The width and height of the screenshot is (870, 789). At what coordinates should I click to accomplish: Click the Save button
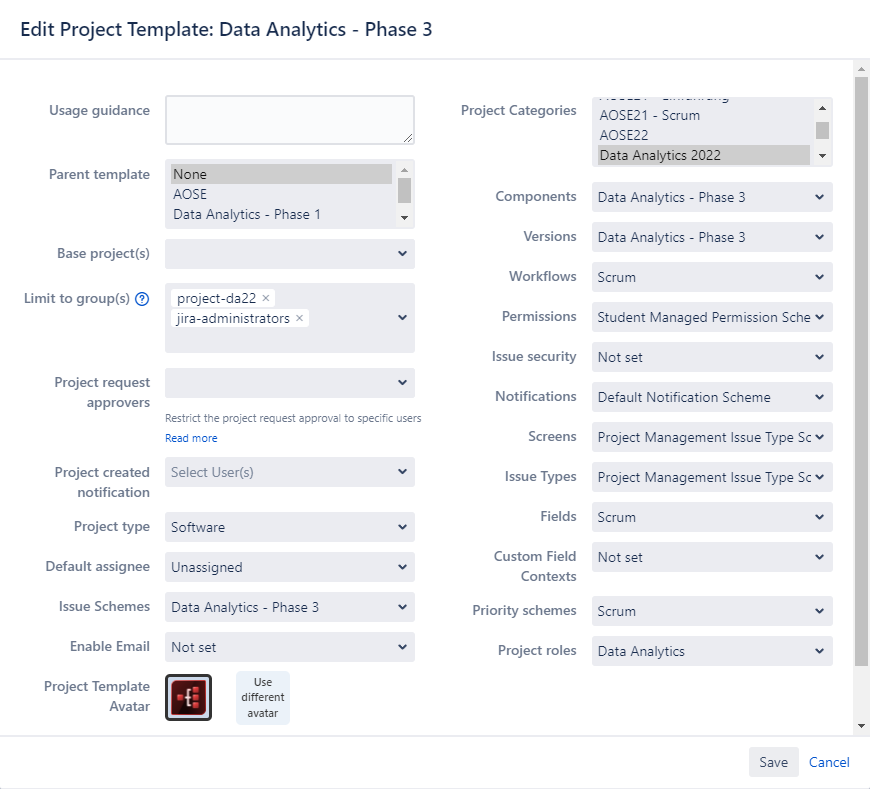[x=773, y=762]
